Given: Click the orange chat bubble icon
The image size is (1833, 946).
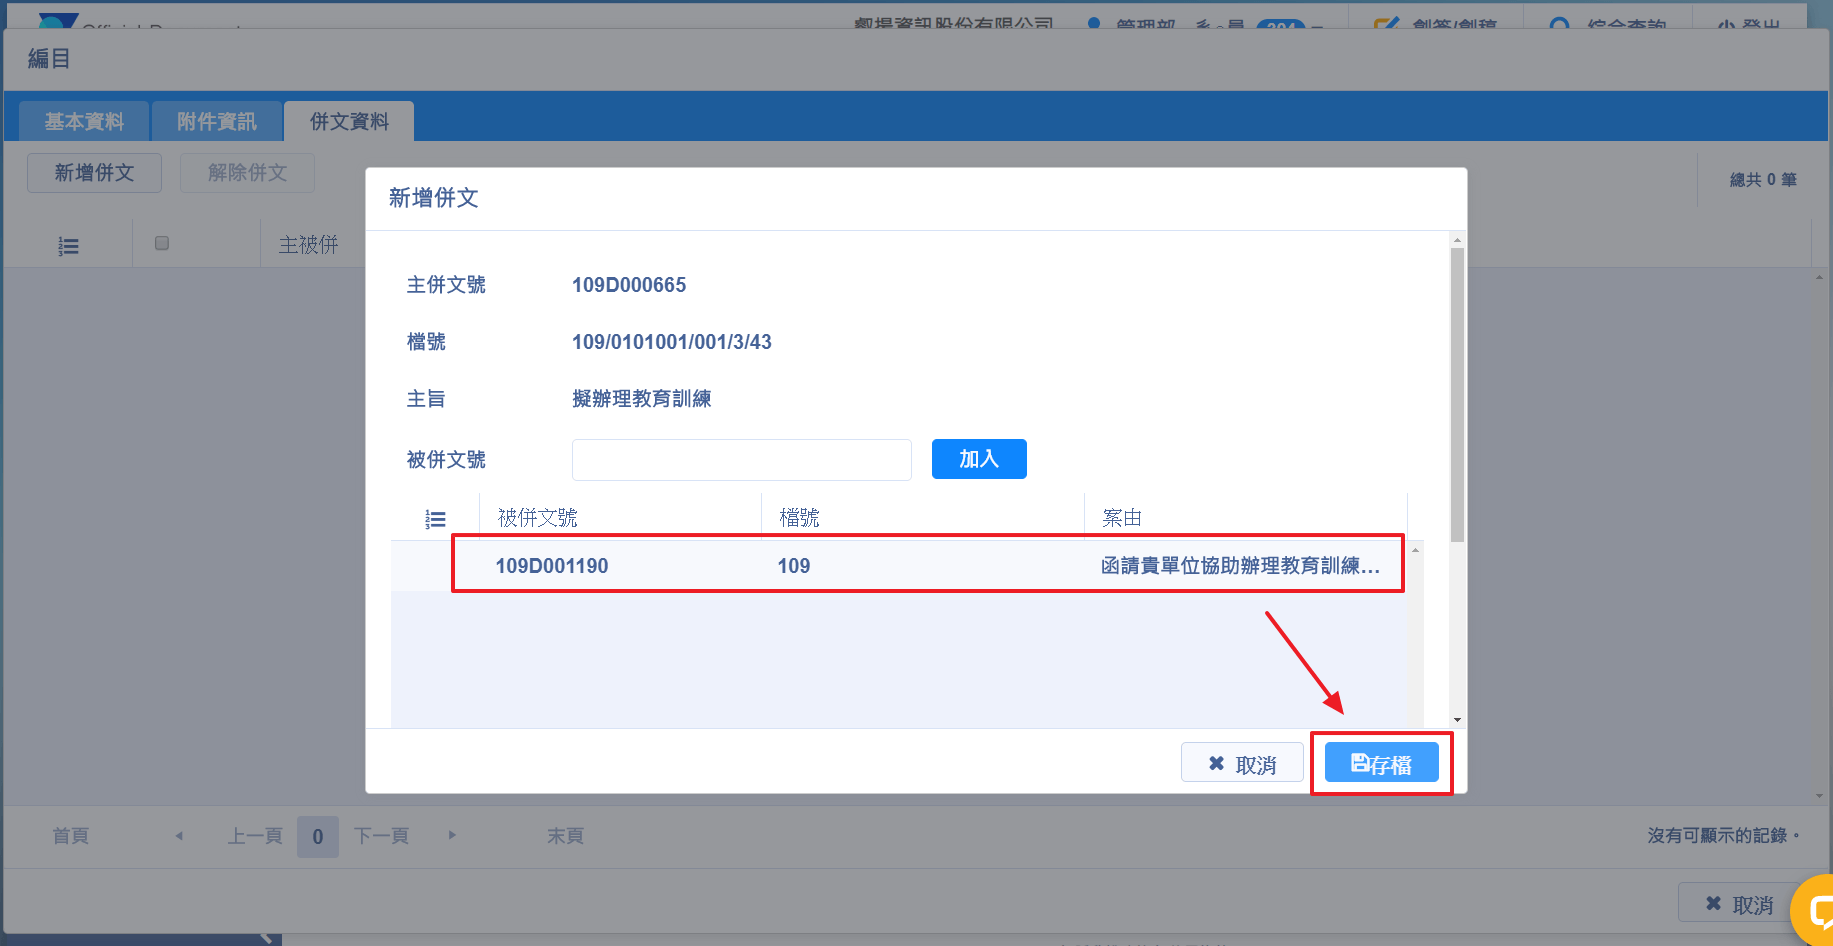Looking at the screenshot, I should (x=1817, y=910).
